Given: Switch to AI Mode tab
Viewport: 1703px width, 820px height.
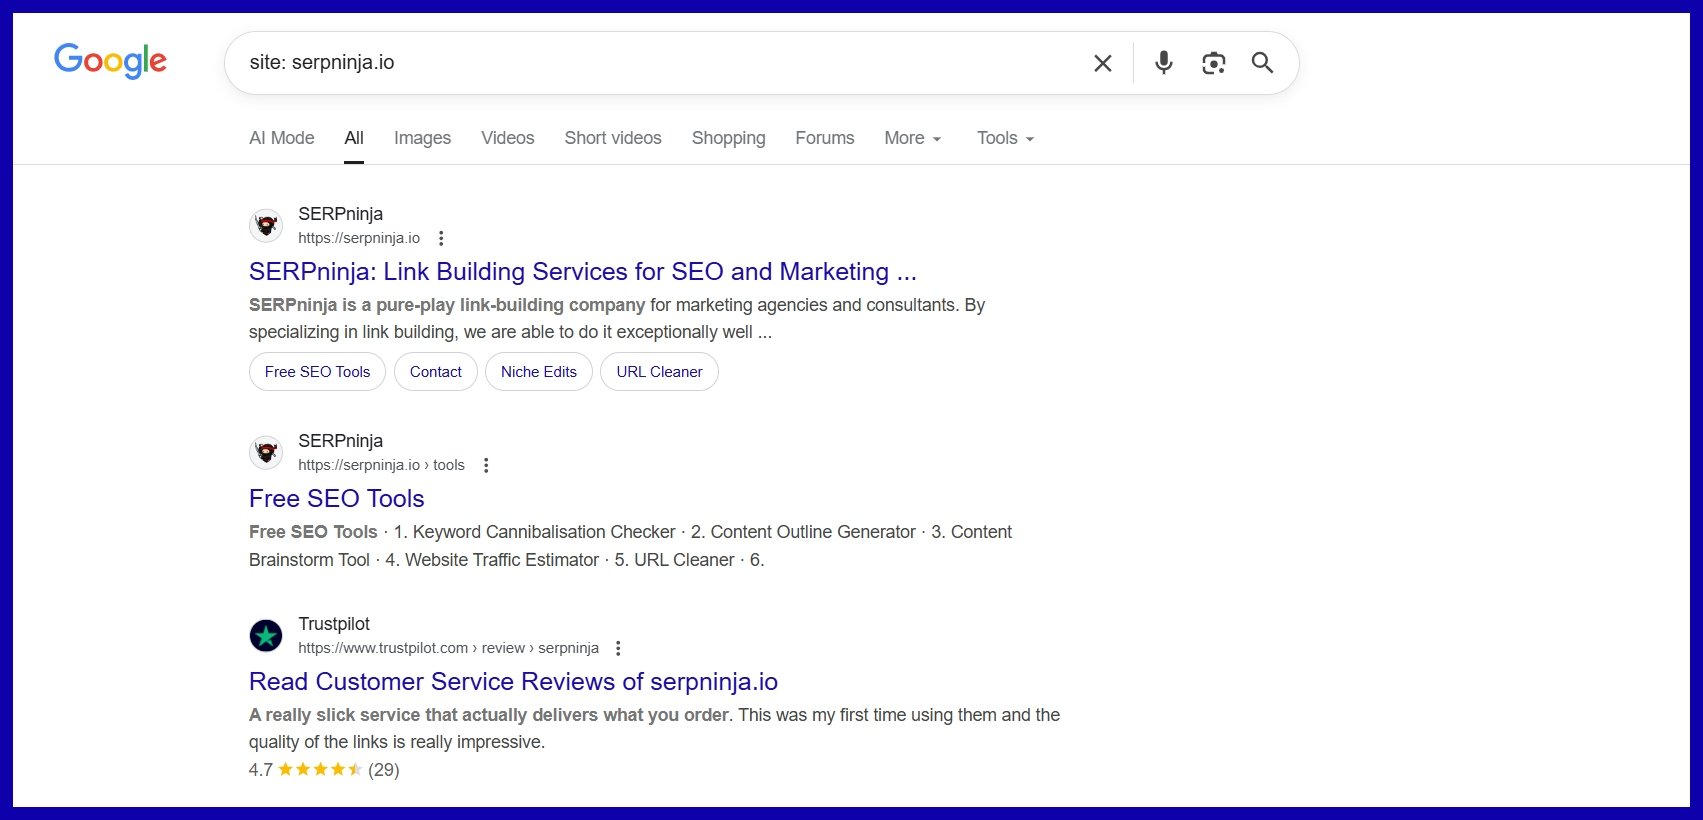Looking at the screenshot, I should pyautogui.click(x=281, y=138).
